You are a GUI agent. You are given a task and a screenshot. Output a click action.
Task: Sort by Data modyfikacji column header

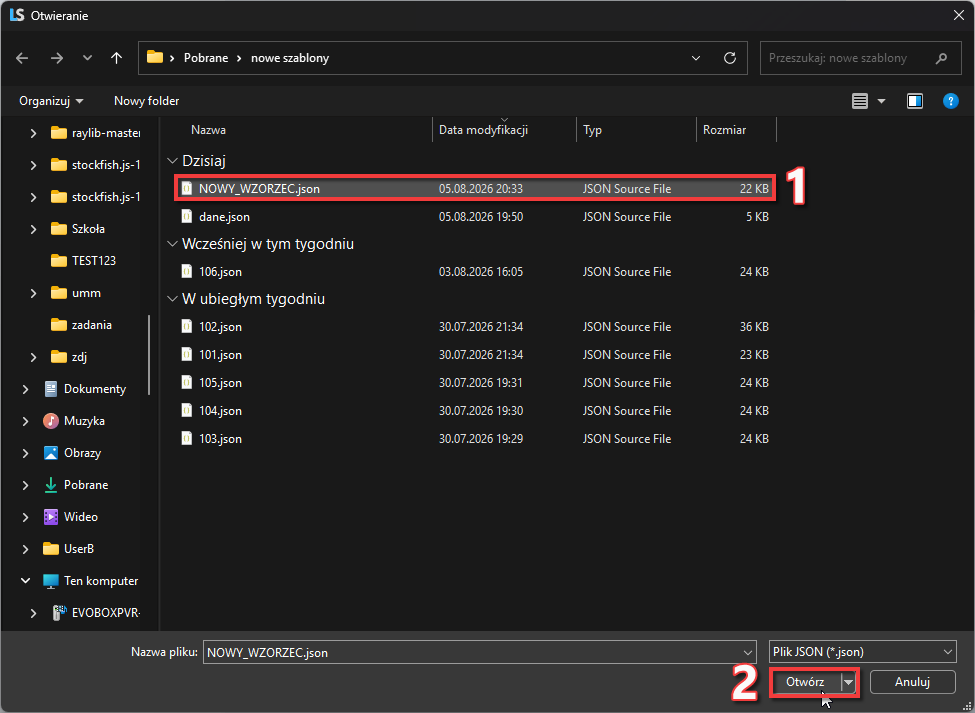tap(484, 130)
